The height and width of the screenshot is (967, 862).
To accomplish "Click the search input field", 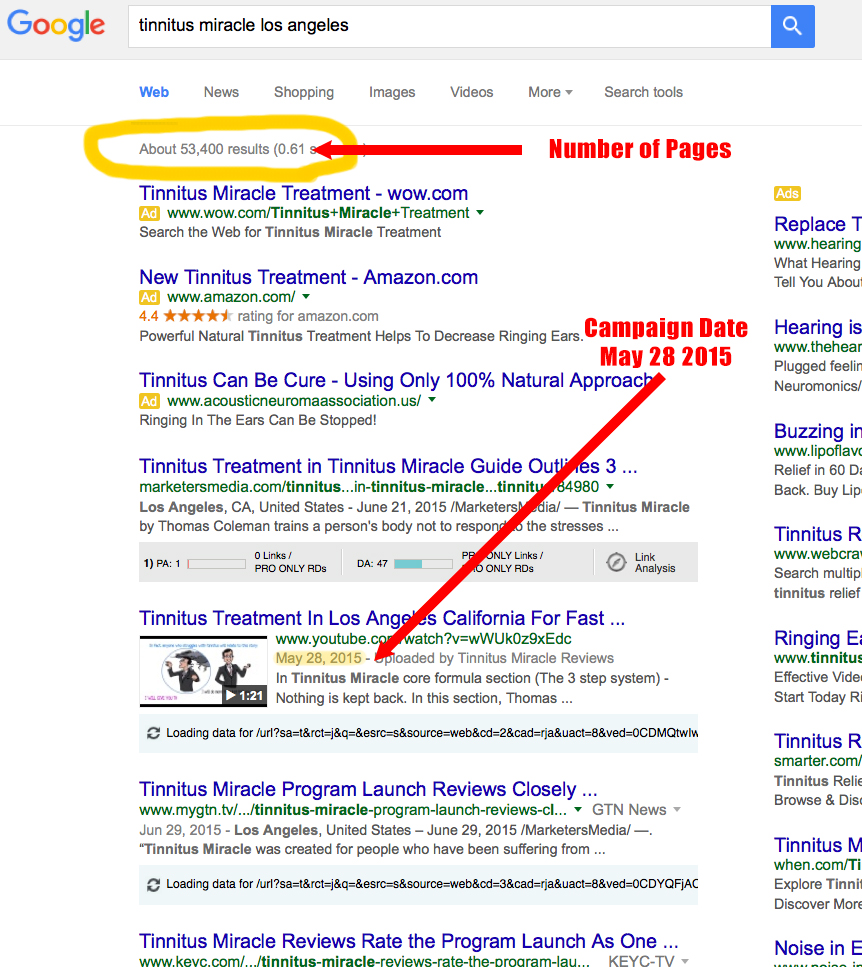I will [449, 26].
